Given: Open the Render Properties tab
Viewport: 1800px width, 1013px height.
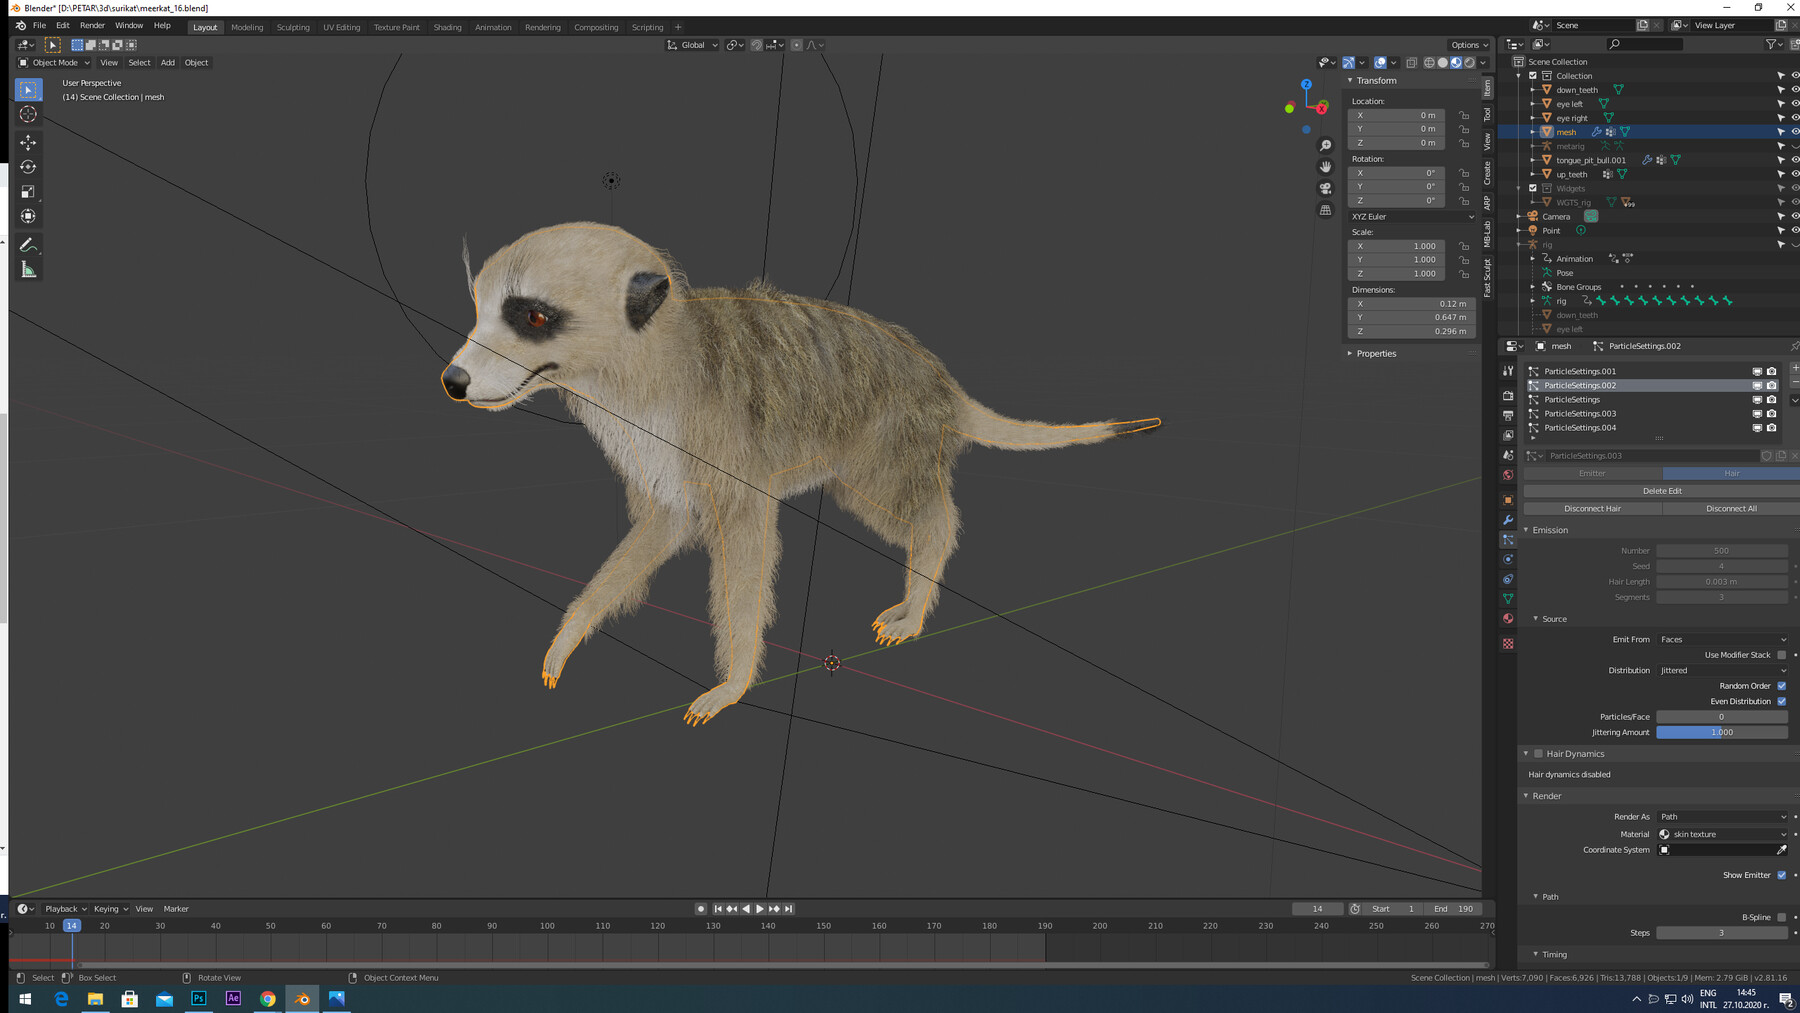Looking at the screenshot, I should tap(1508, 396).
